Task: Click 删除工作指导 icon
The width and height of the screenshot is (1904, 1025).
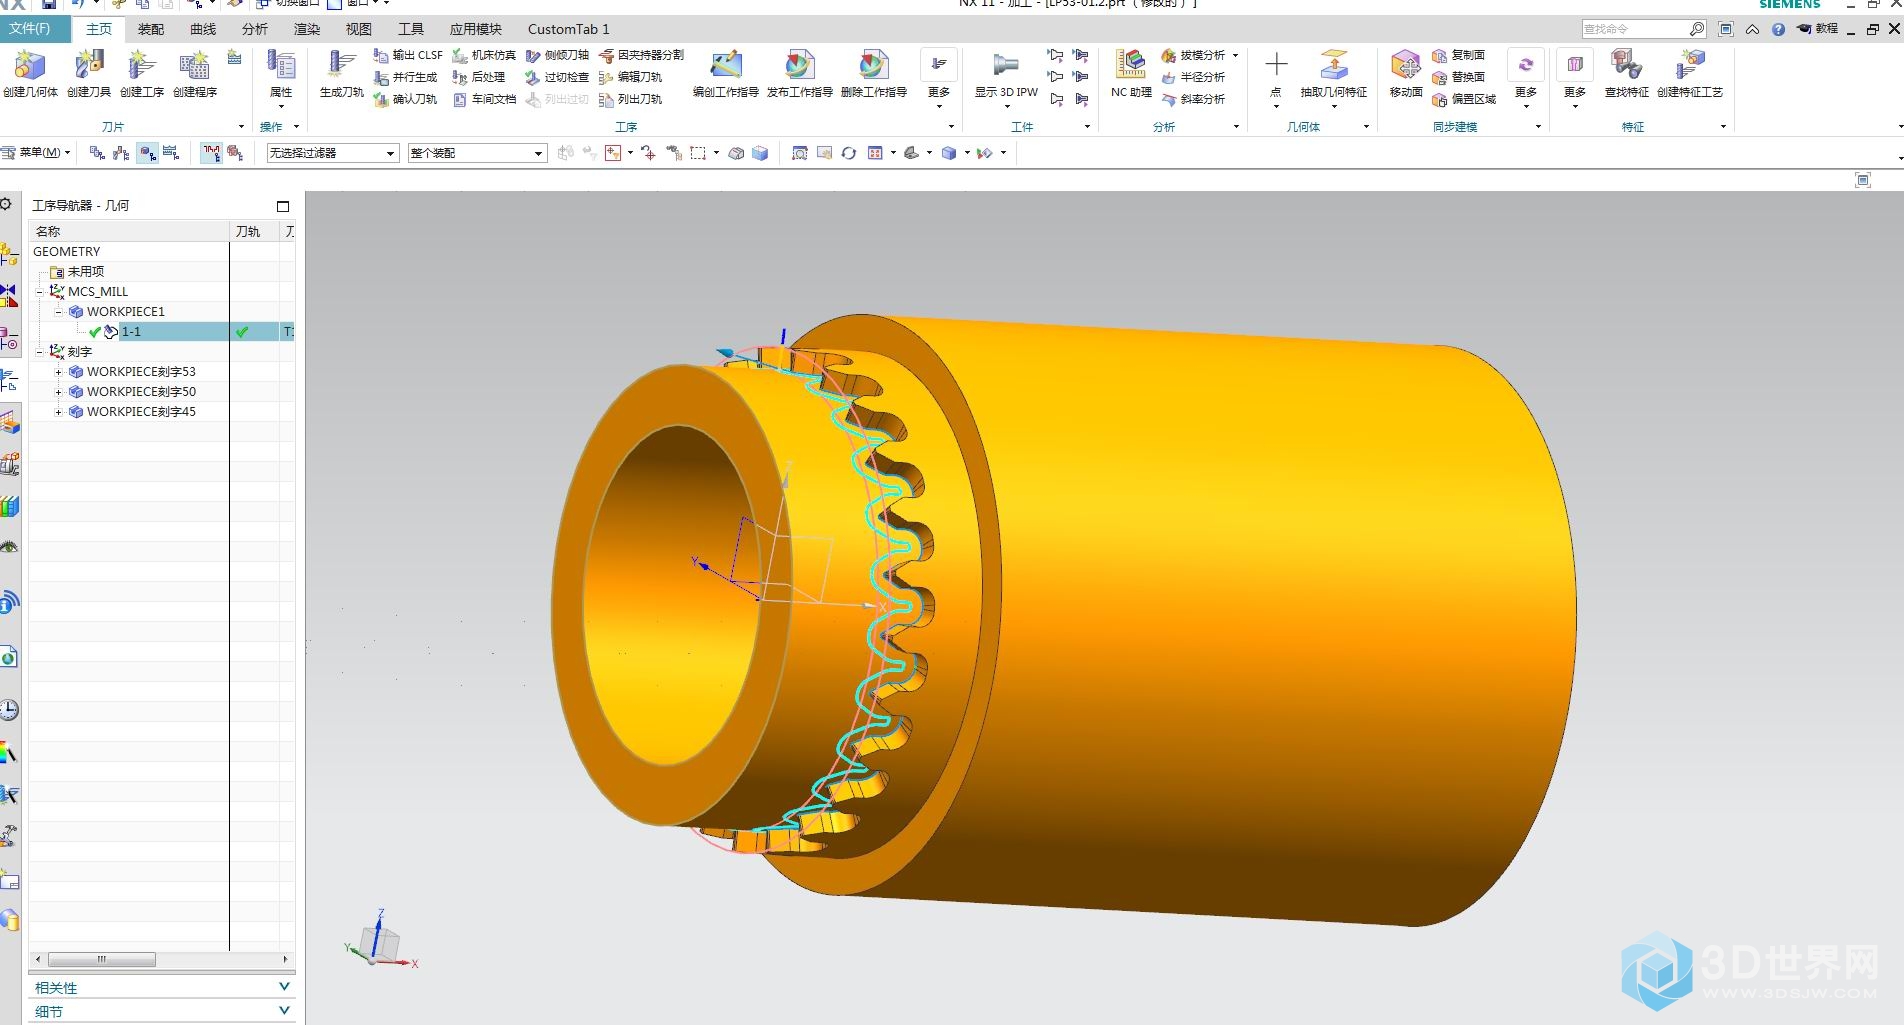Action: coord(874,65)
